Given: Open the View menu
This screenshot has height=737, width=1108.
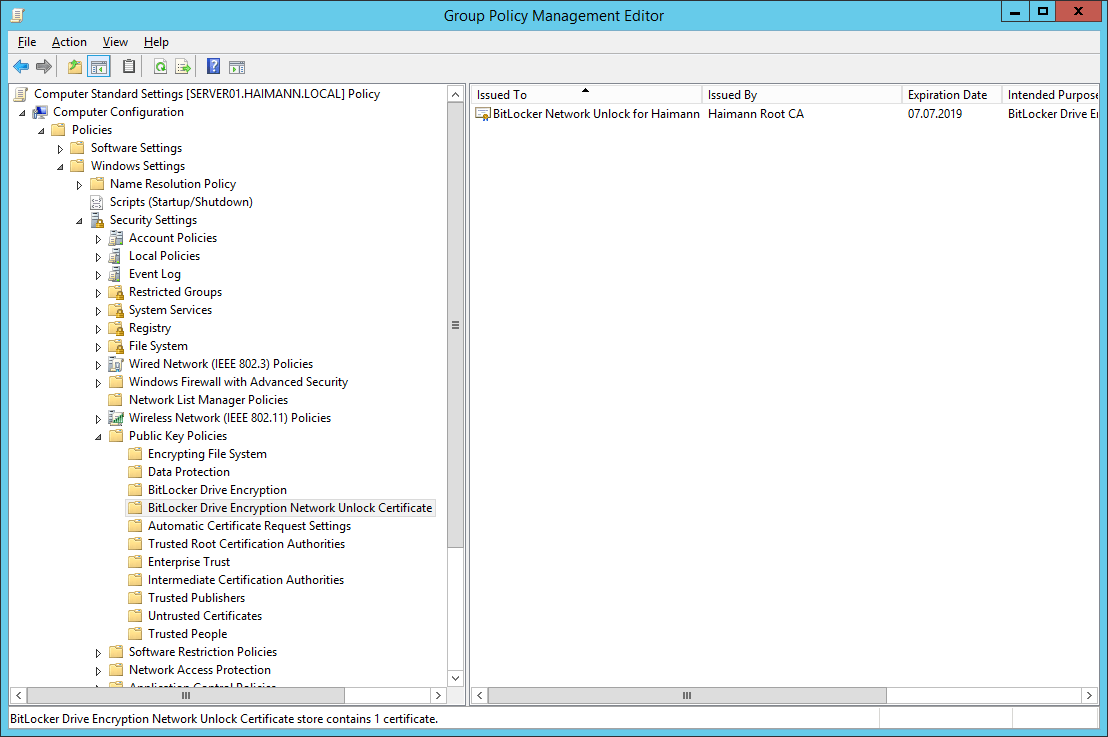Looking at the screenshot, I should point(115,42).
